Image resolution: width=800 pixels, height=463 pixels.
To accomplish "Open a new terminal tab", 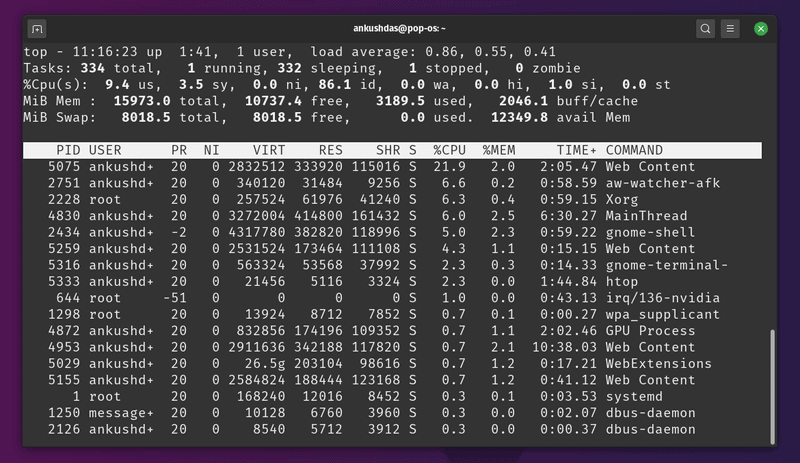I will [x=37, y=29].
